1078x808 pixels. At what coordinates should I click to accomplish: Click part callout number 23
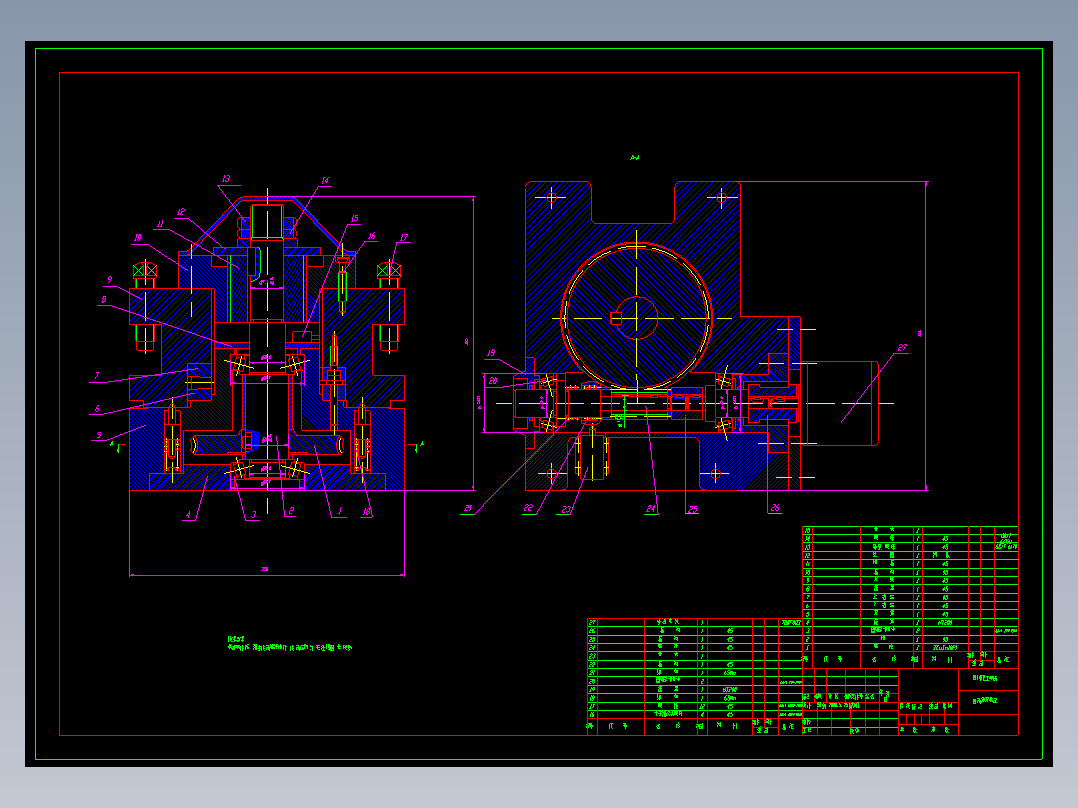tap(566, 510)
